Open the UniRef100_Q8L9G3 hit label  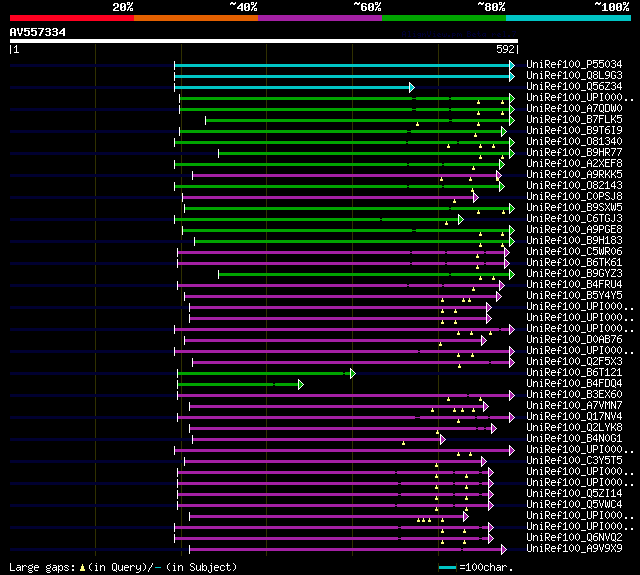pyautogui.click(x=574, y=75)
